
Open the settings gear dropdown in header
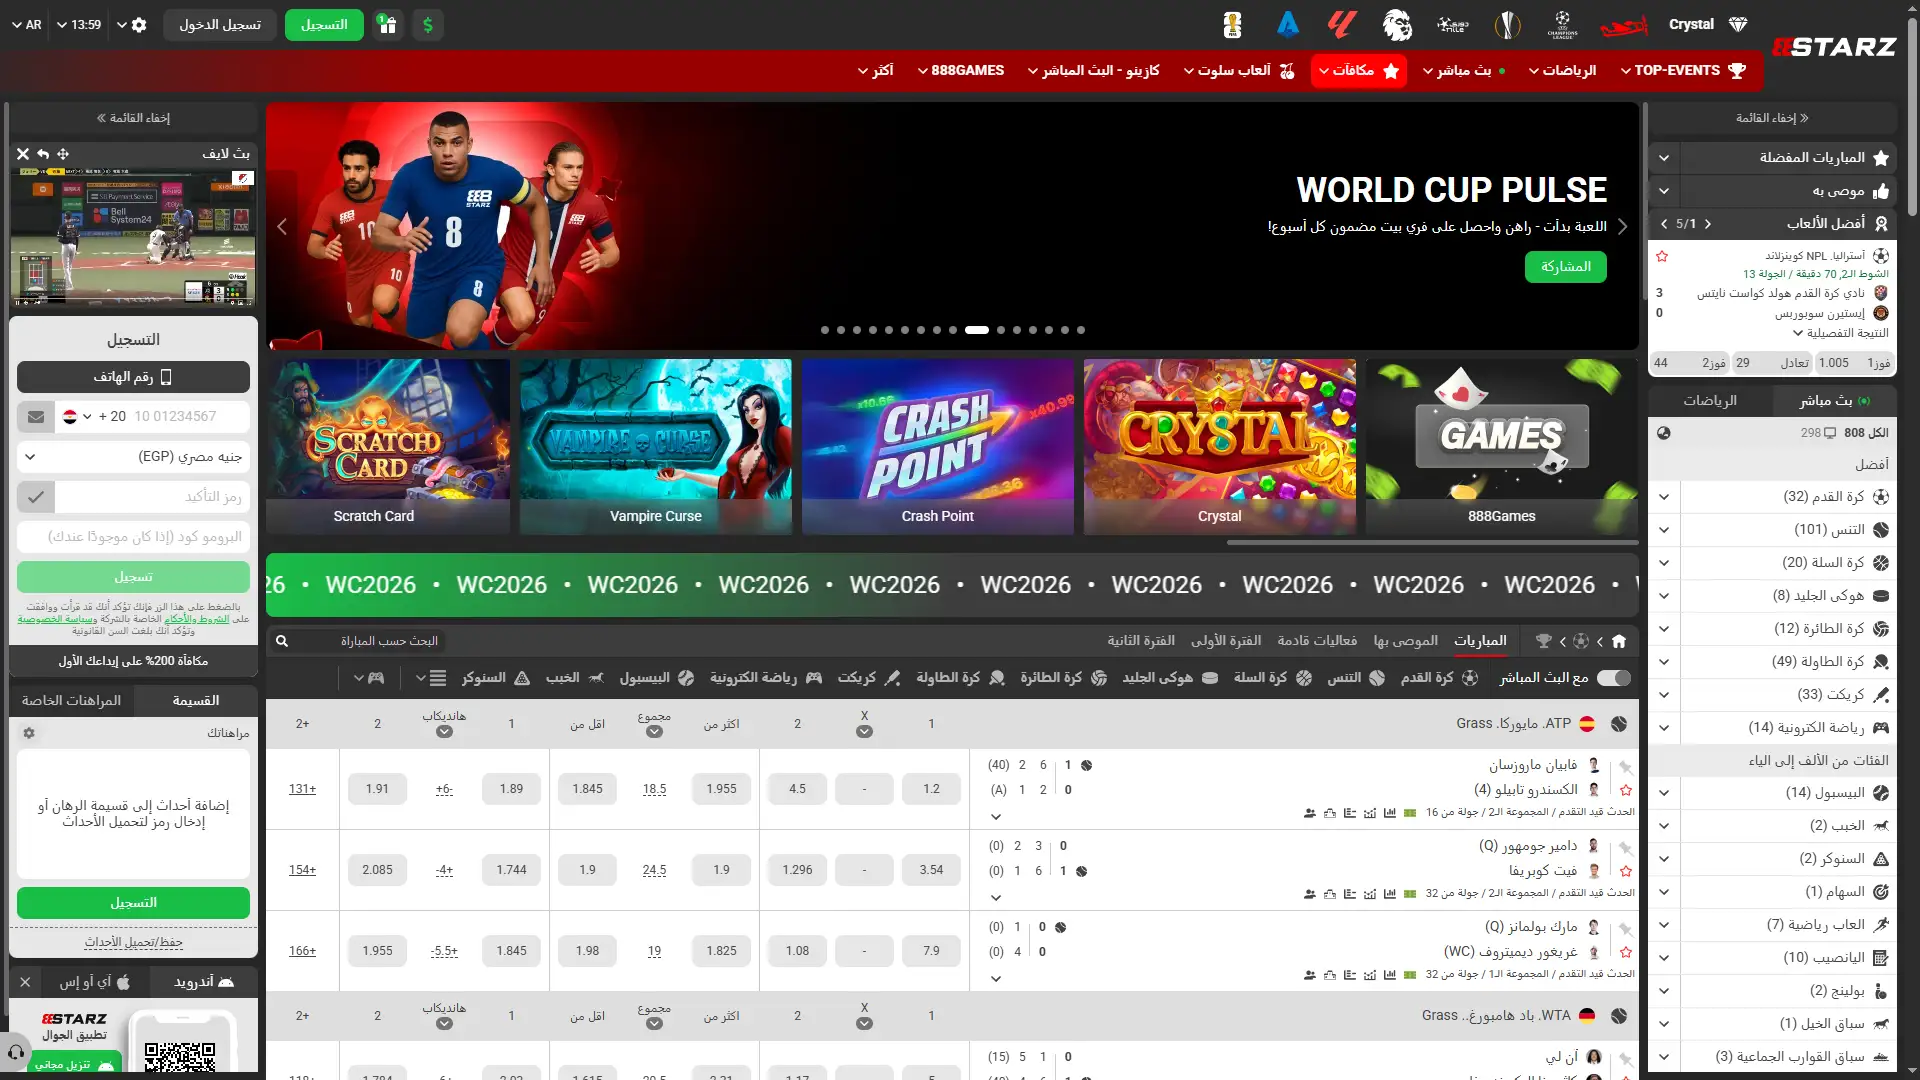pos(132,25)
